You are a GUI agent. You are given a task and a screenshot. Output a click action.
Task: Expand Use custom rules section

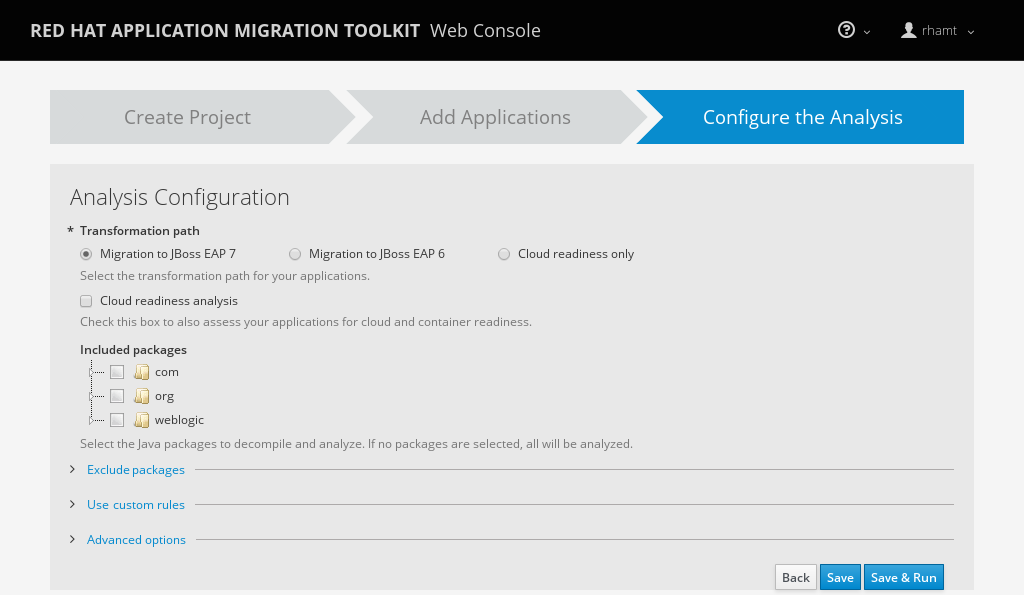135,505
